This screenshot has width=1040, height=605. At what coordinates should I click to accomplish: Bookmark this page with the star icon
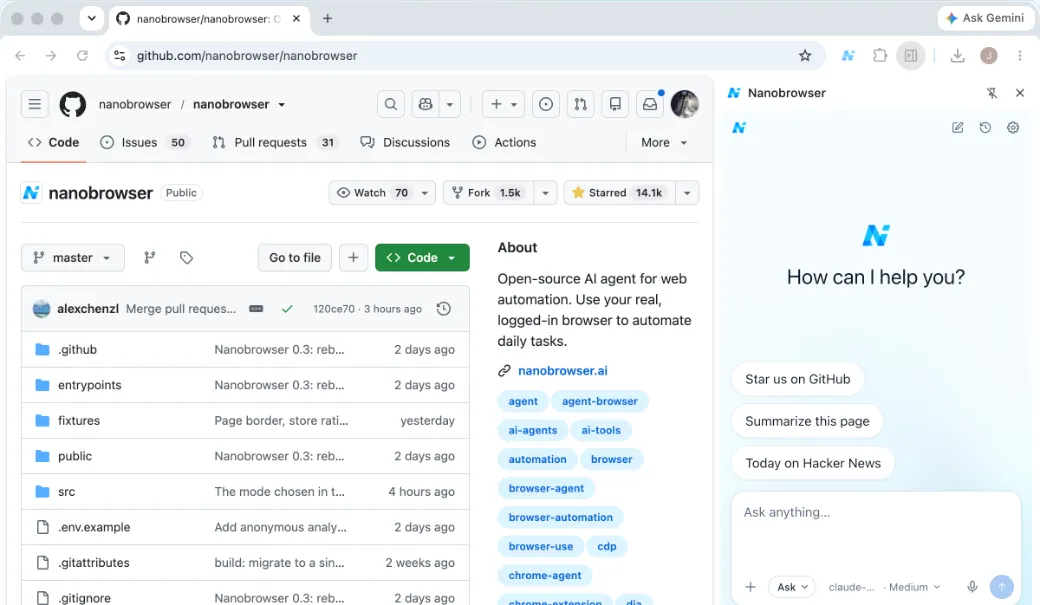(805, 56)
